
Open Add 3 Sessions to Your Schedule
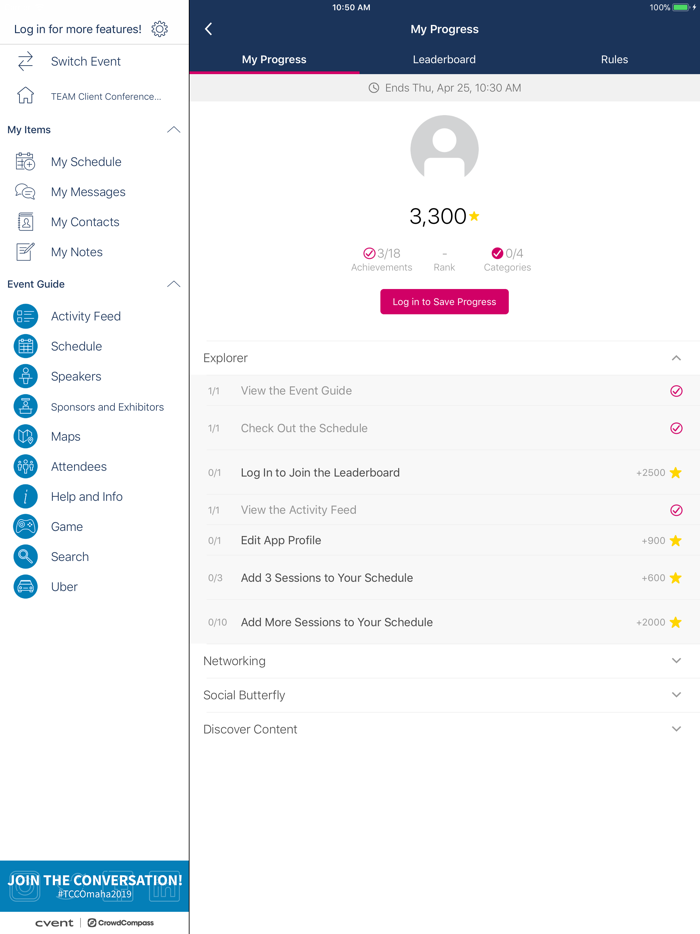coord(444,578)
